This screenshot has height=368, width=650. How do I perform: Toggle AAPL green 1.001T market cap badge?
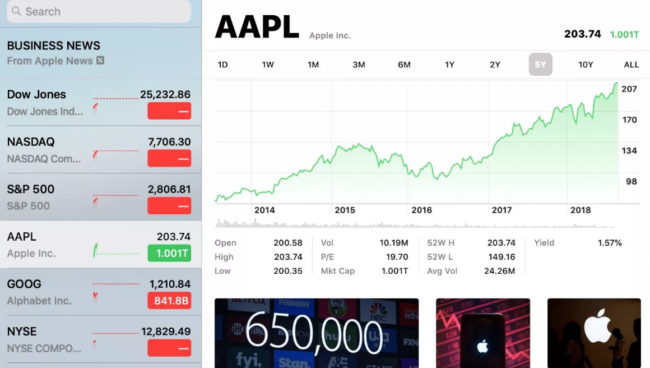(x=169, y=253)
